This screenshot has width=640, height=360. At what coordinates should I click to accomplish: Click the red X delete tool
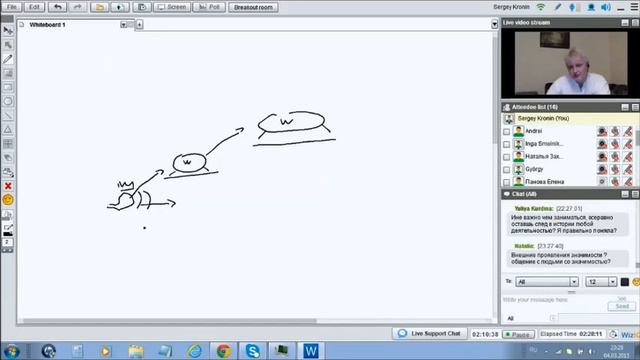click(8, 186)
